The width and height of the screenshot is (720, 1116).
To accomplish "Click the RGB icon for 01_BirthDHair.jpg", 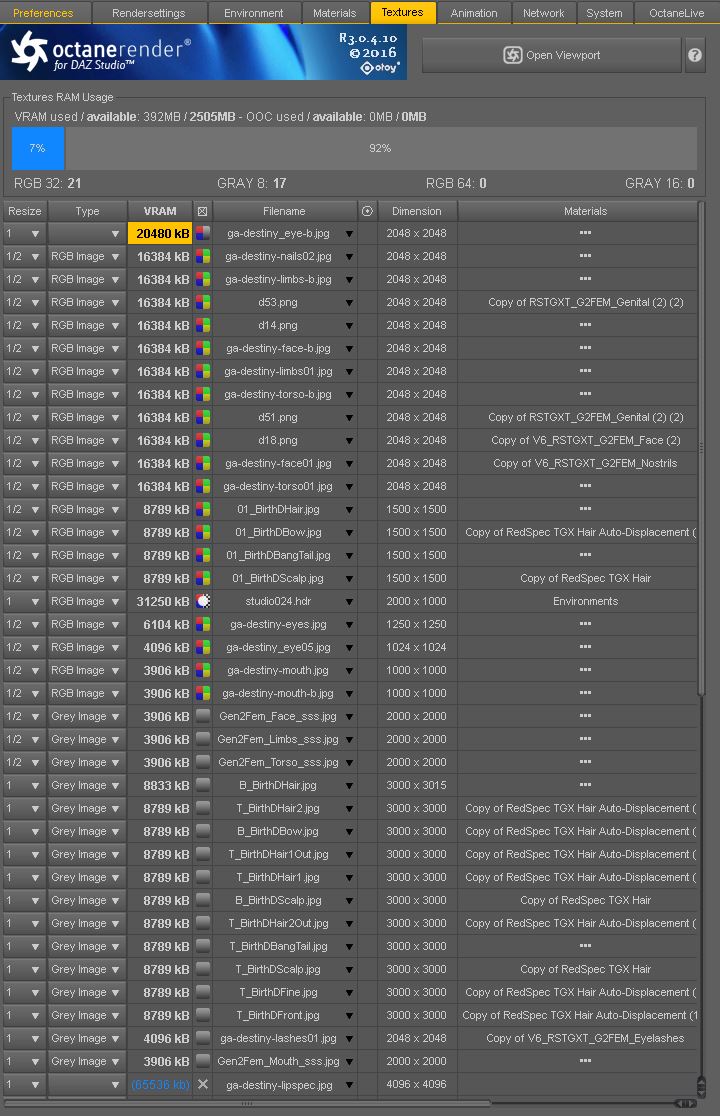I will pyautogui.click(x=203, y=509).
